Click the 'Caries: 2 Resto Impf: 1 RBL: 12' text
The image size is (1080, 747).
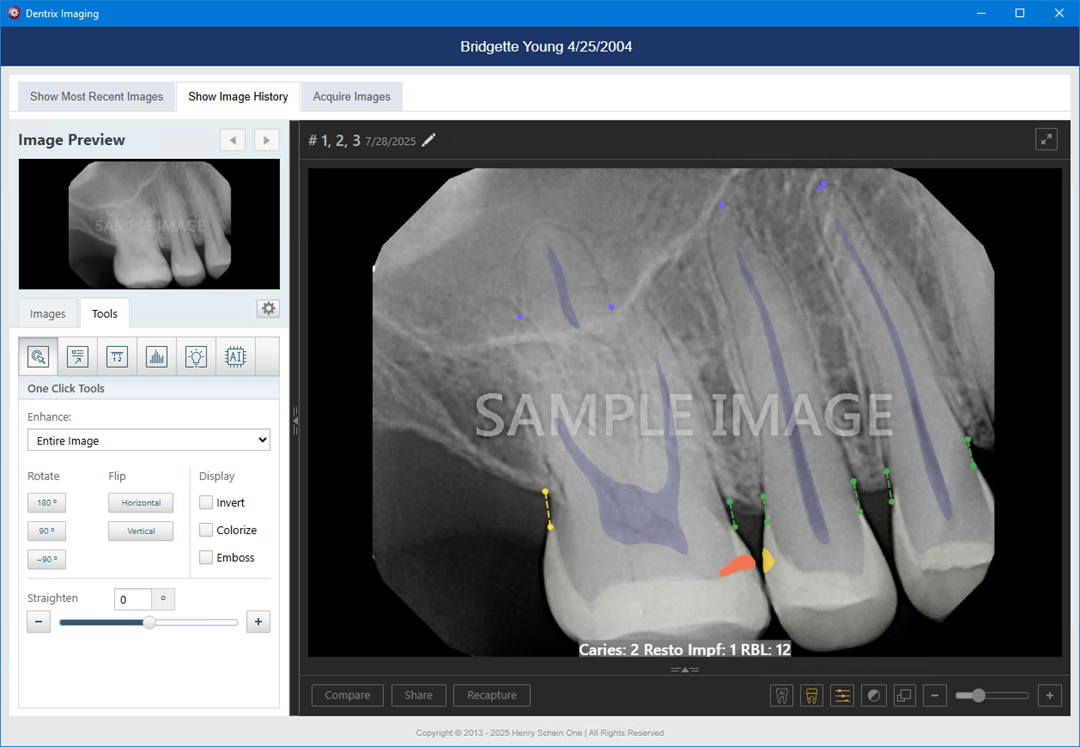coord(685,649)
